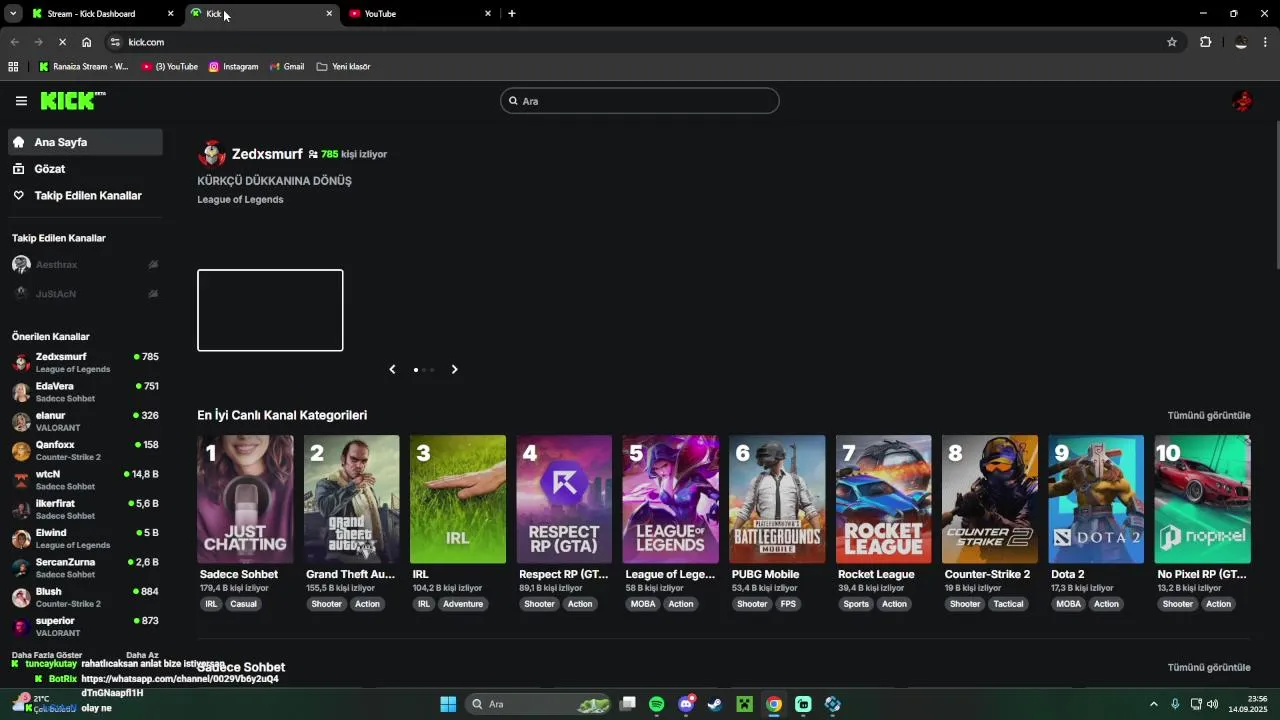Open the IRL category card
This screenshot has width=1280, height=720.
click(x=458, y=499)
